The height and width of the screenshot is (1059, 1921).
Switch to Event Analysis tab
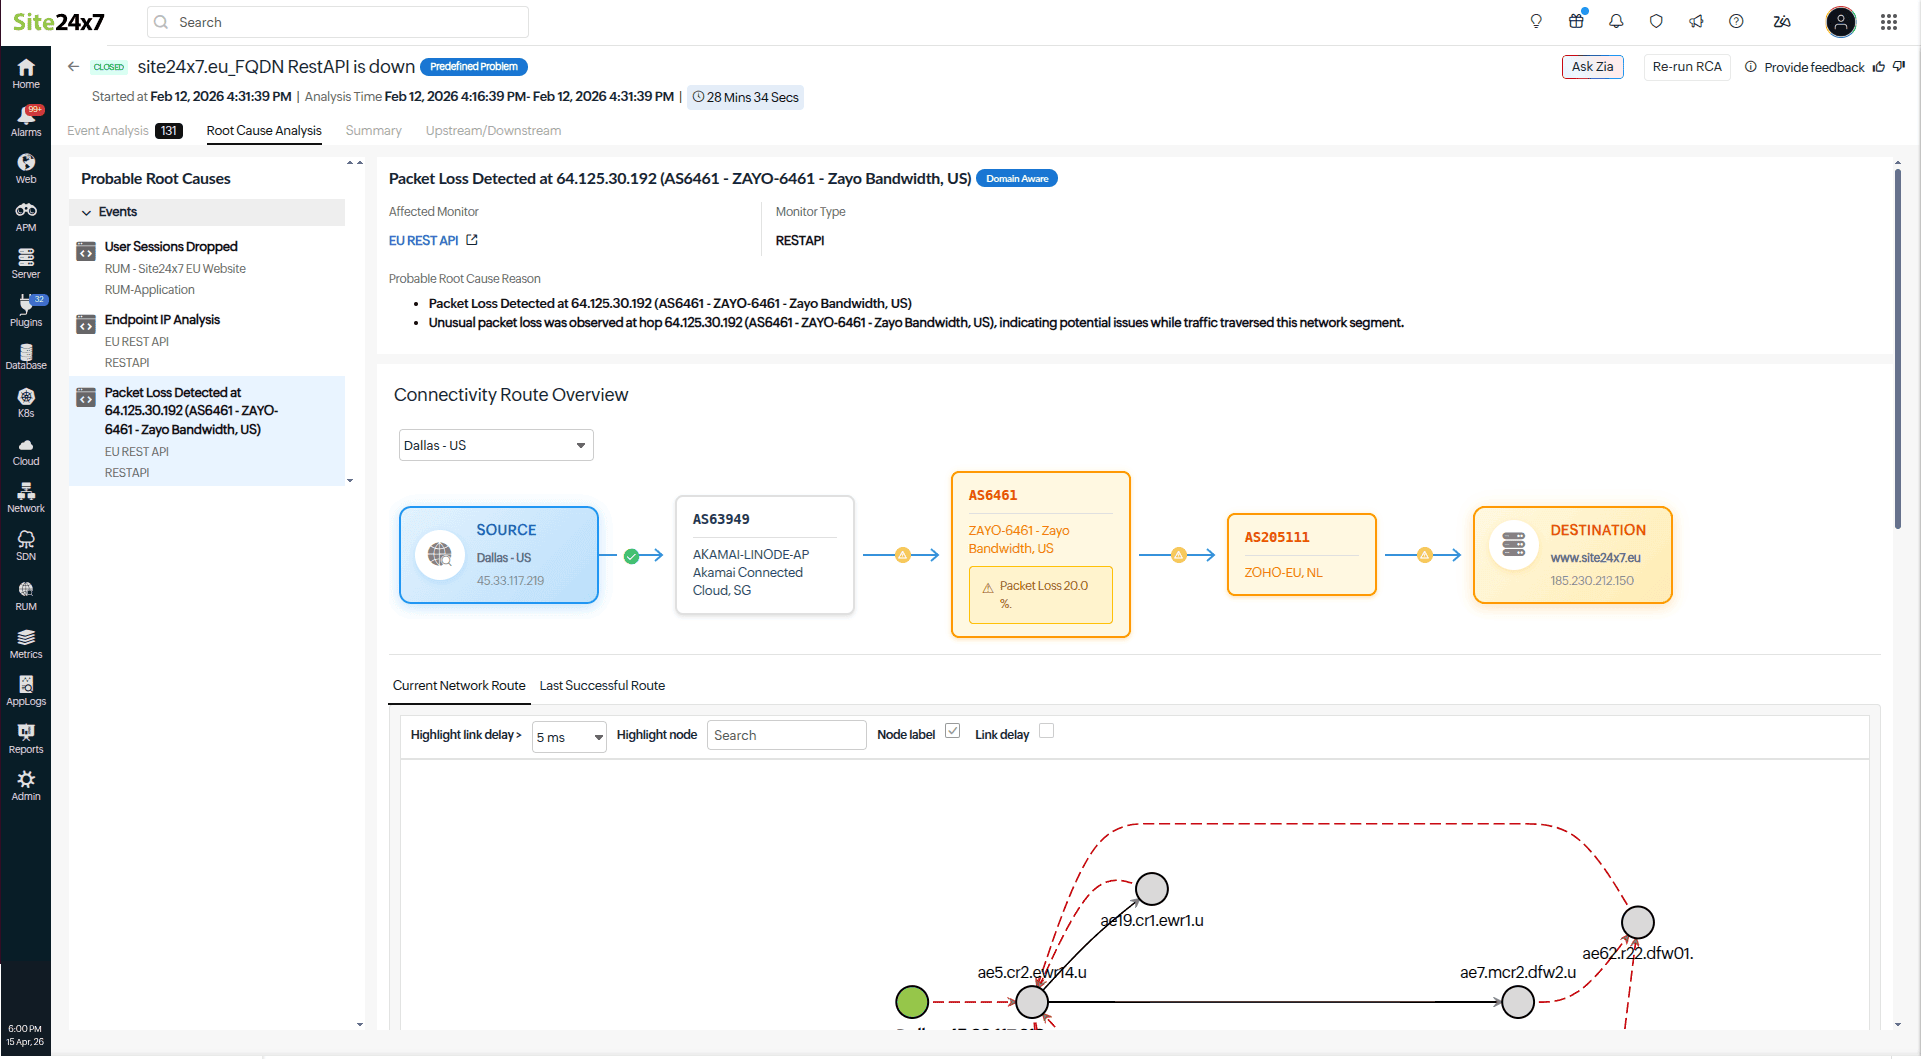pos(124,130)
